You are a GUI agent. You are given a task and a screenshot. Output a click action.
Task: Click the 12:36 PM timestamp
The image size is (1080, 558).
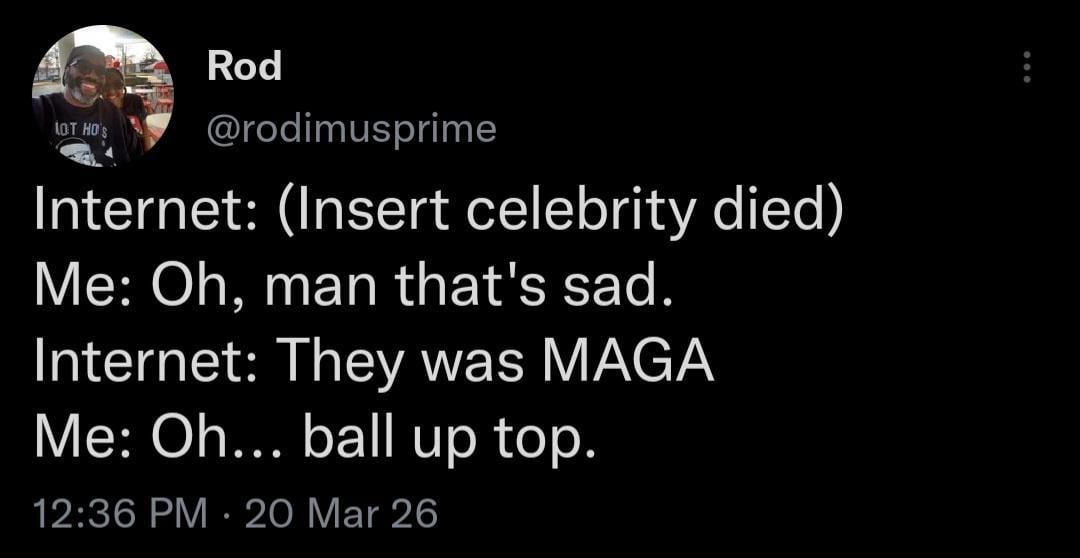(x=120, y=513)
